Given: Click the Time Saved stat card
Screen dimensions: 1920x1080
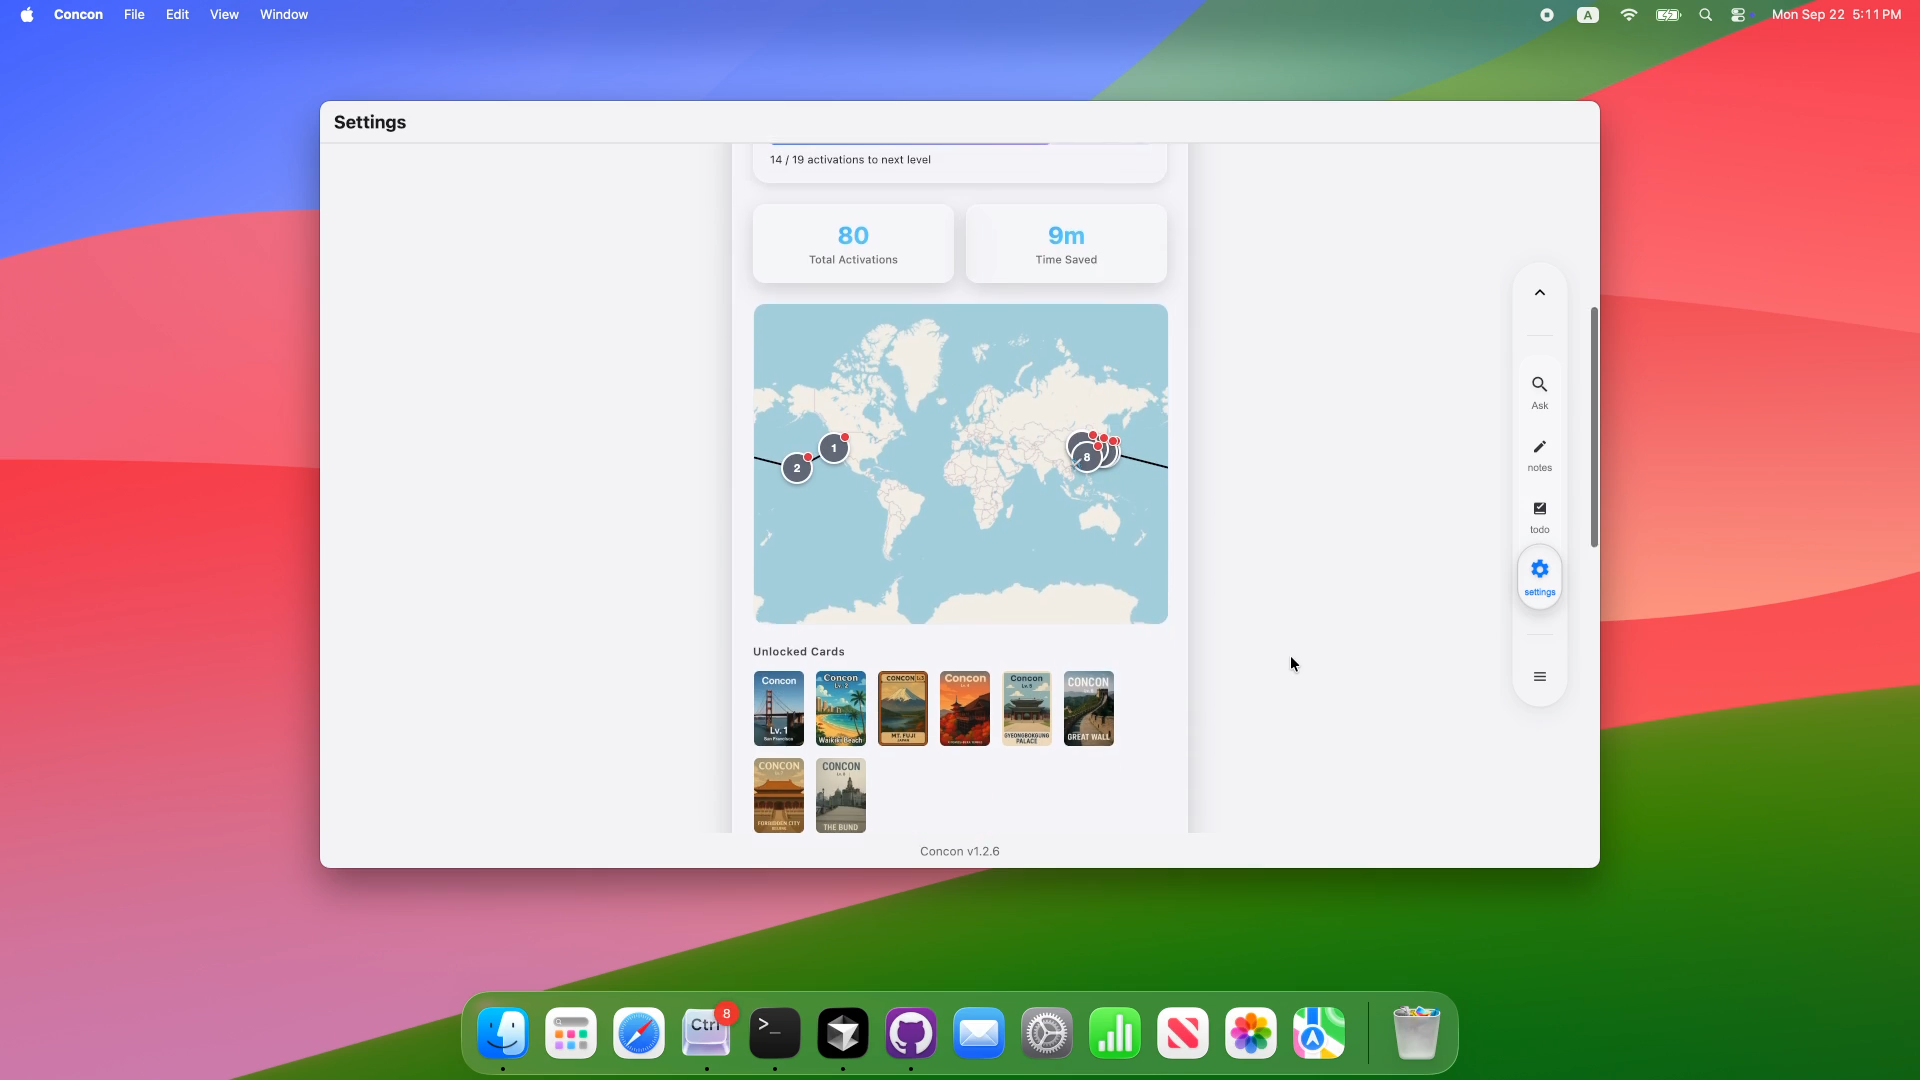Looking at the screenshot, I should coord(1066,244).
